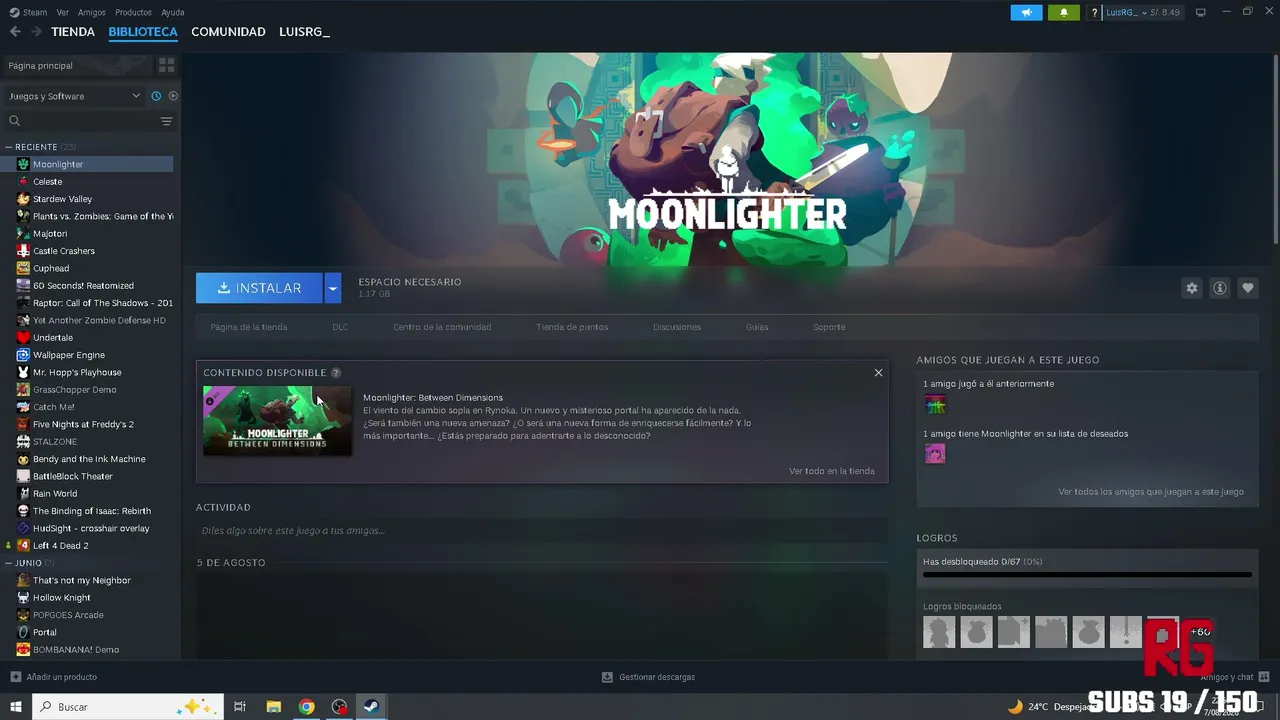Open the LUISRG_ profile tab
Viewport: 1280px width, 720px height.
(304, 32)
